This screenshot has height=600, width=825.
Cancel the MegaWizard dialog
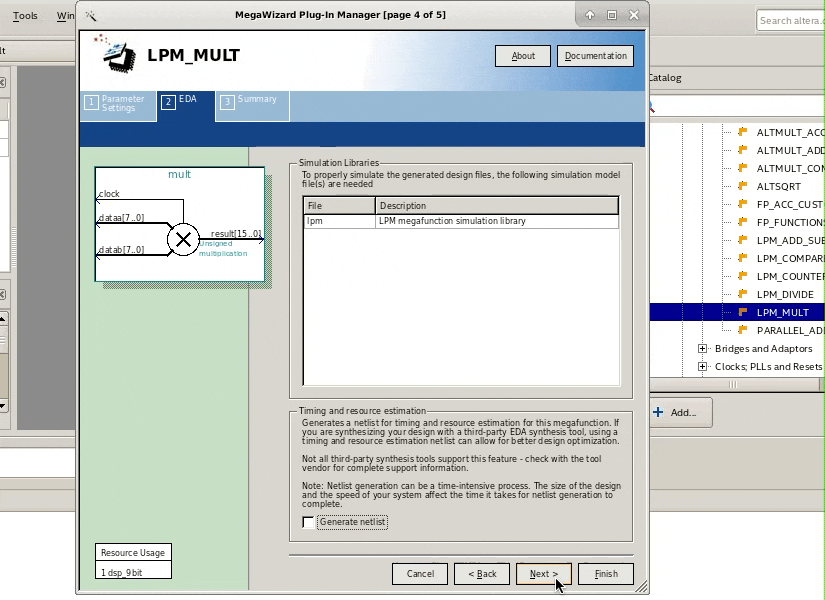(x=420, y=574)
